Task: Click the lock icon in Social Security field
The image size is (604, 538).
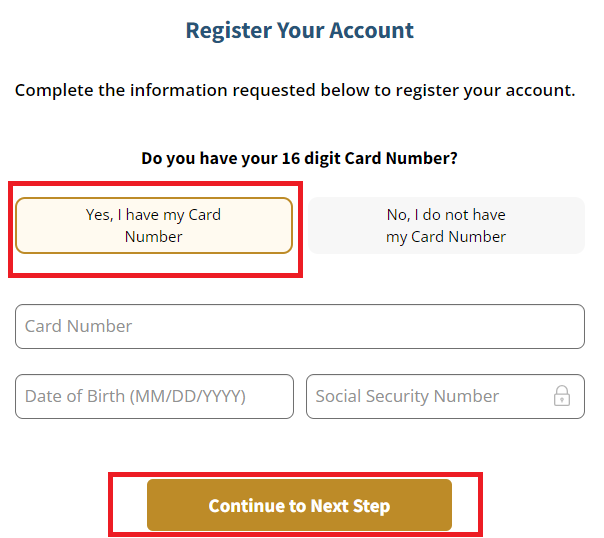Action: point(562,396)
